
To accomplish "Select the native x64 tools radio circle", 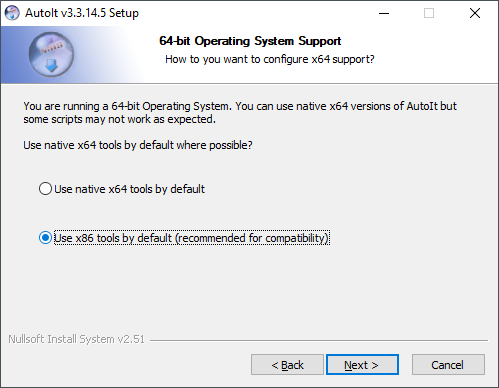I will pos(45,189).
